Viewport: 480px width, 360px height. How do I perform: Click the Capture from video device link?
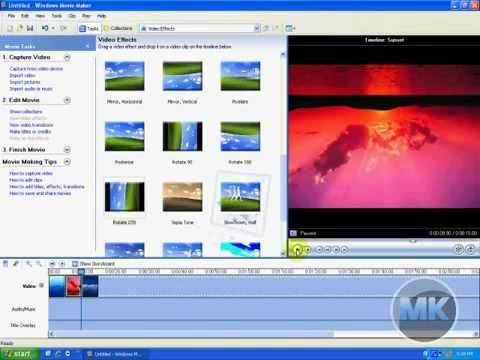pyautogui.click(x=36, y=69)
